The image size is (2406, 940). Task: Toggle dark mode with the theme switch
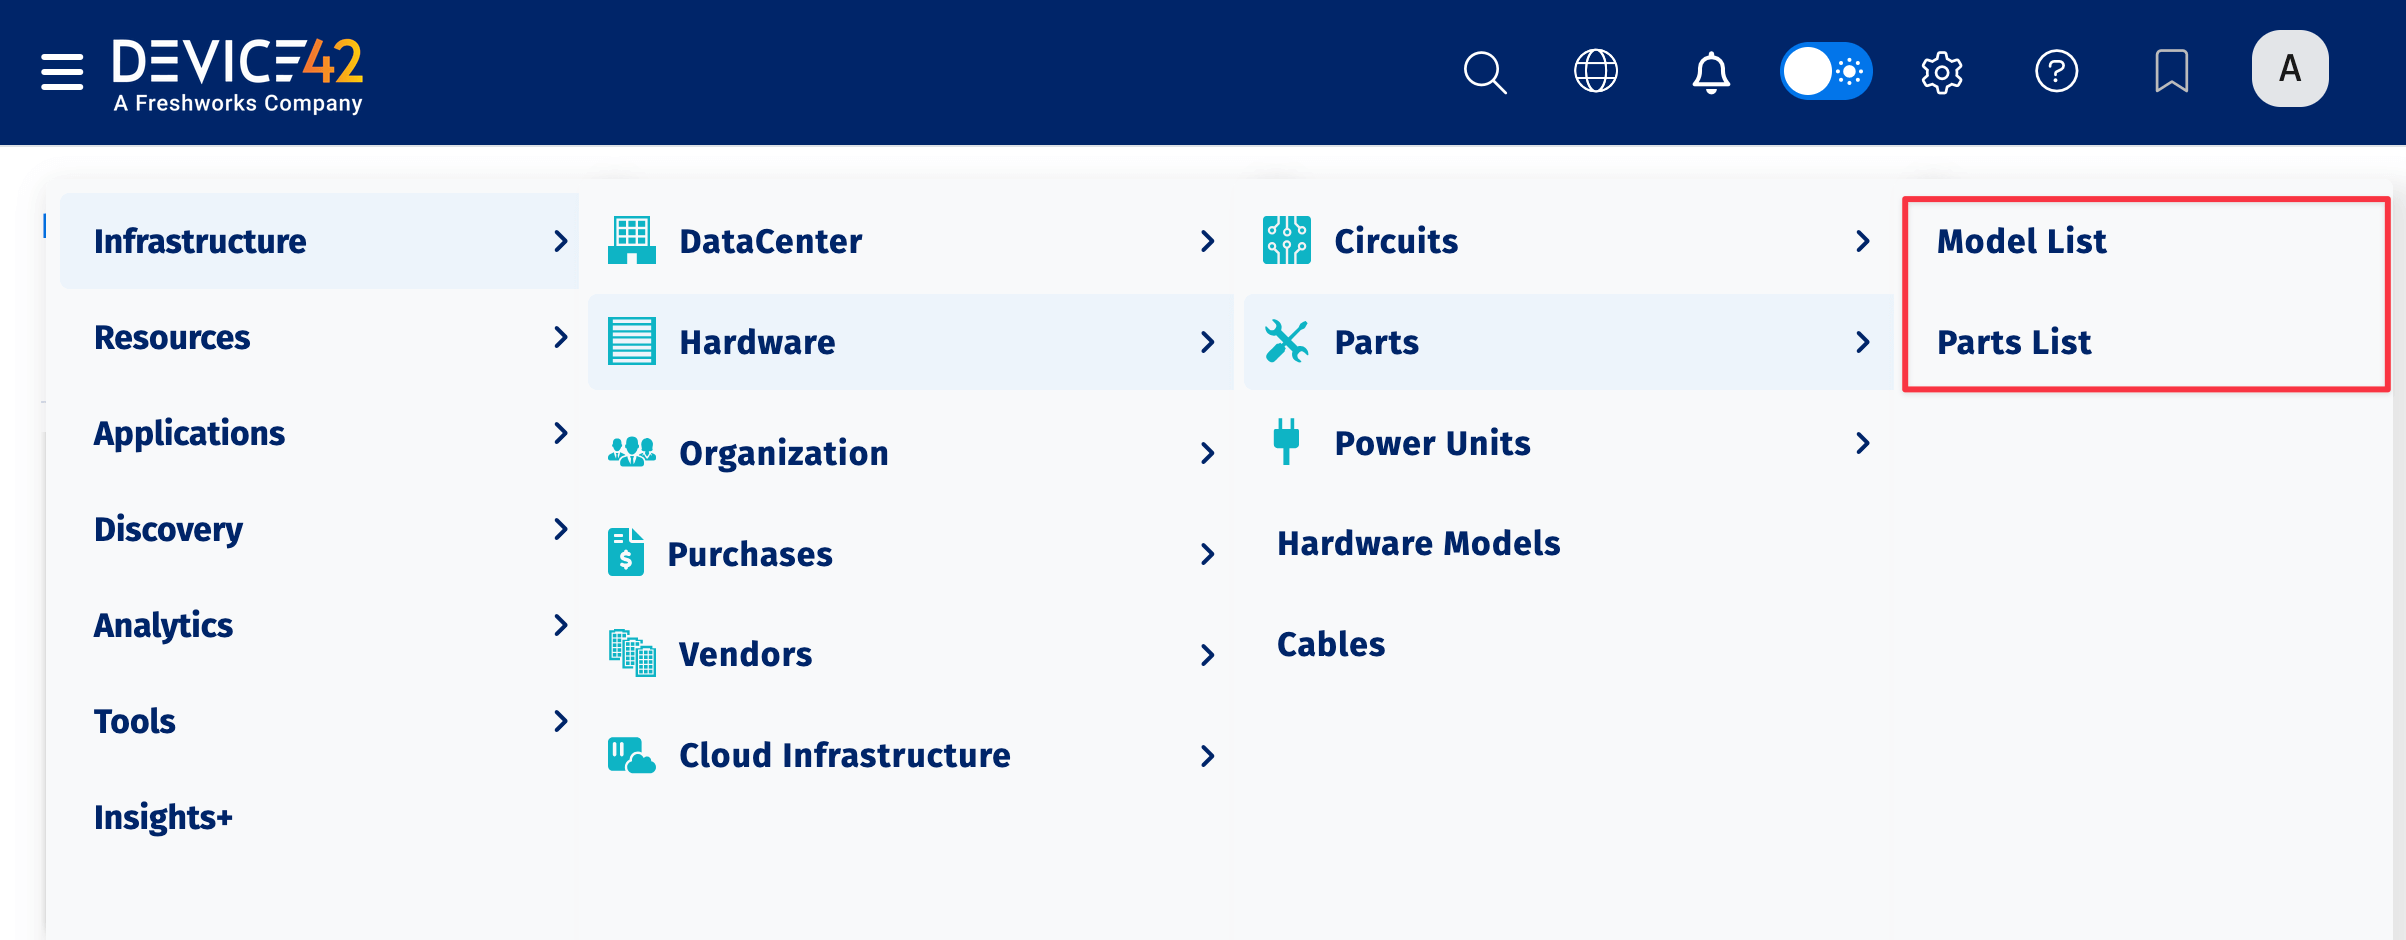click(x=1825, y=71)
